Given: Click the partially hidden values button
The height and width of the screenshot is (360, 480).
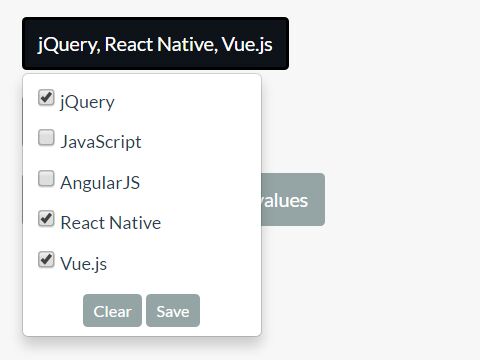Looking at the screenshot, I should 293,200.
